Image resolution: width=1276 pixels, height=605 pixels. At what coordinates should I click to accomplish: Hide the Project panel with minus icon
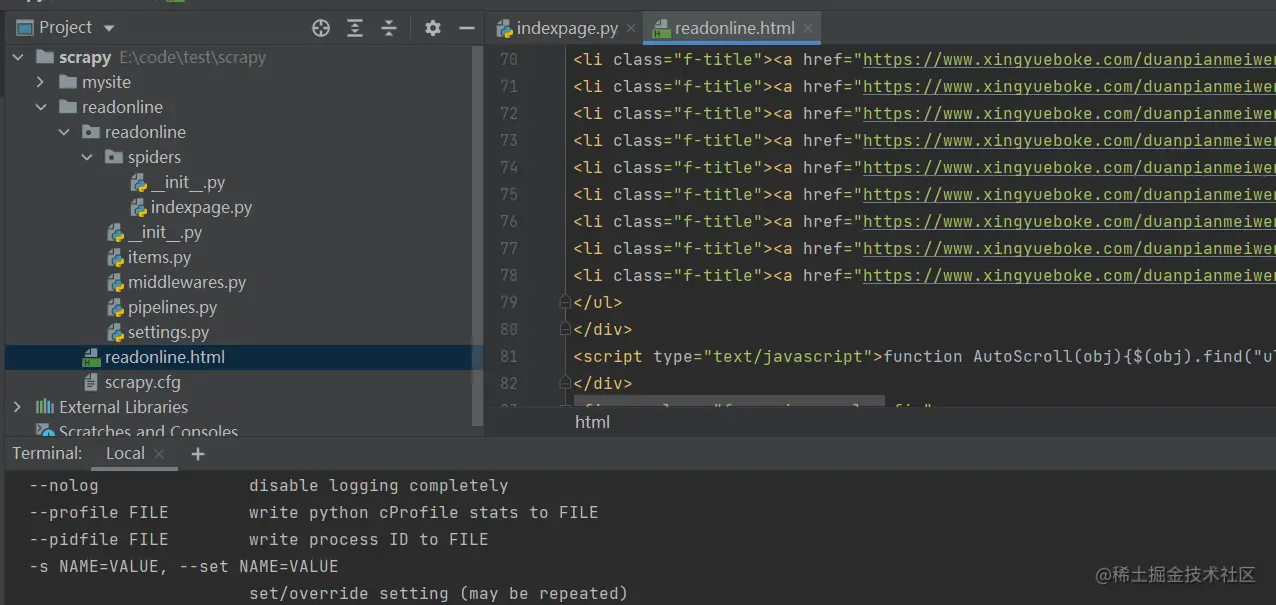[x=466, y=28]
